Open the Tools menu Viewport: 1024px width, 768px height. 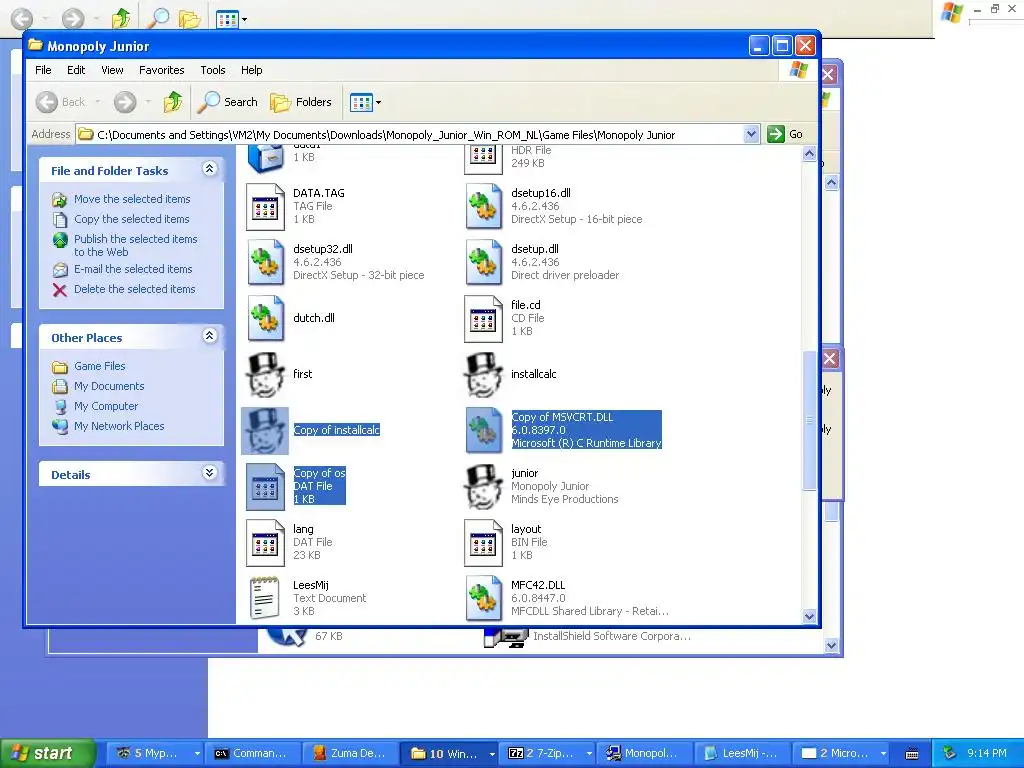(x=213, y=70)
